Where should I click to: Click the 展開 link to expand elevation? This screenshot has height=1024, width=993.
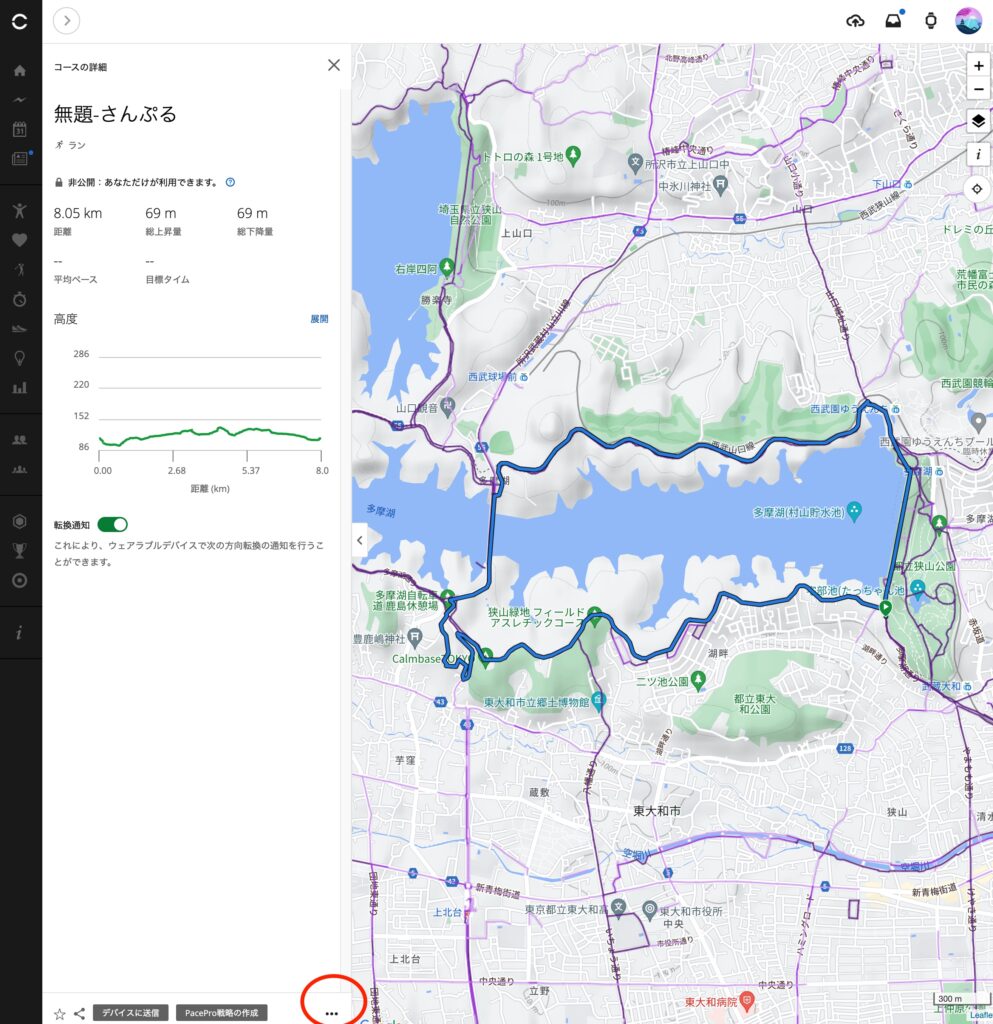(x=319, y=319)
